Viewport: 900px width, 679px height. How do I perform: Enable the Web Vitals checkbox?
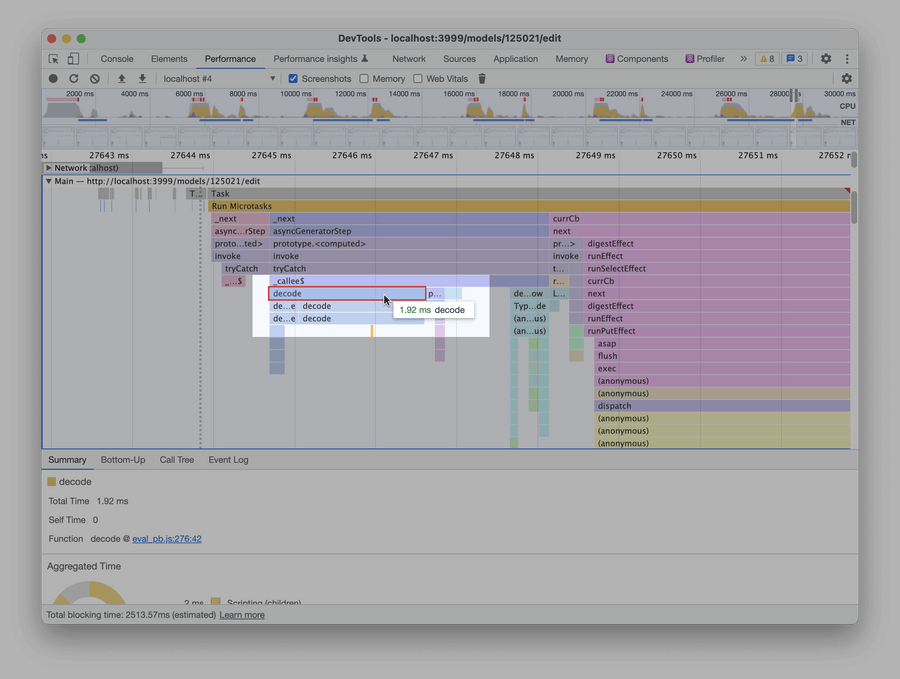click(418, 79)
